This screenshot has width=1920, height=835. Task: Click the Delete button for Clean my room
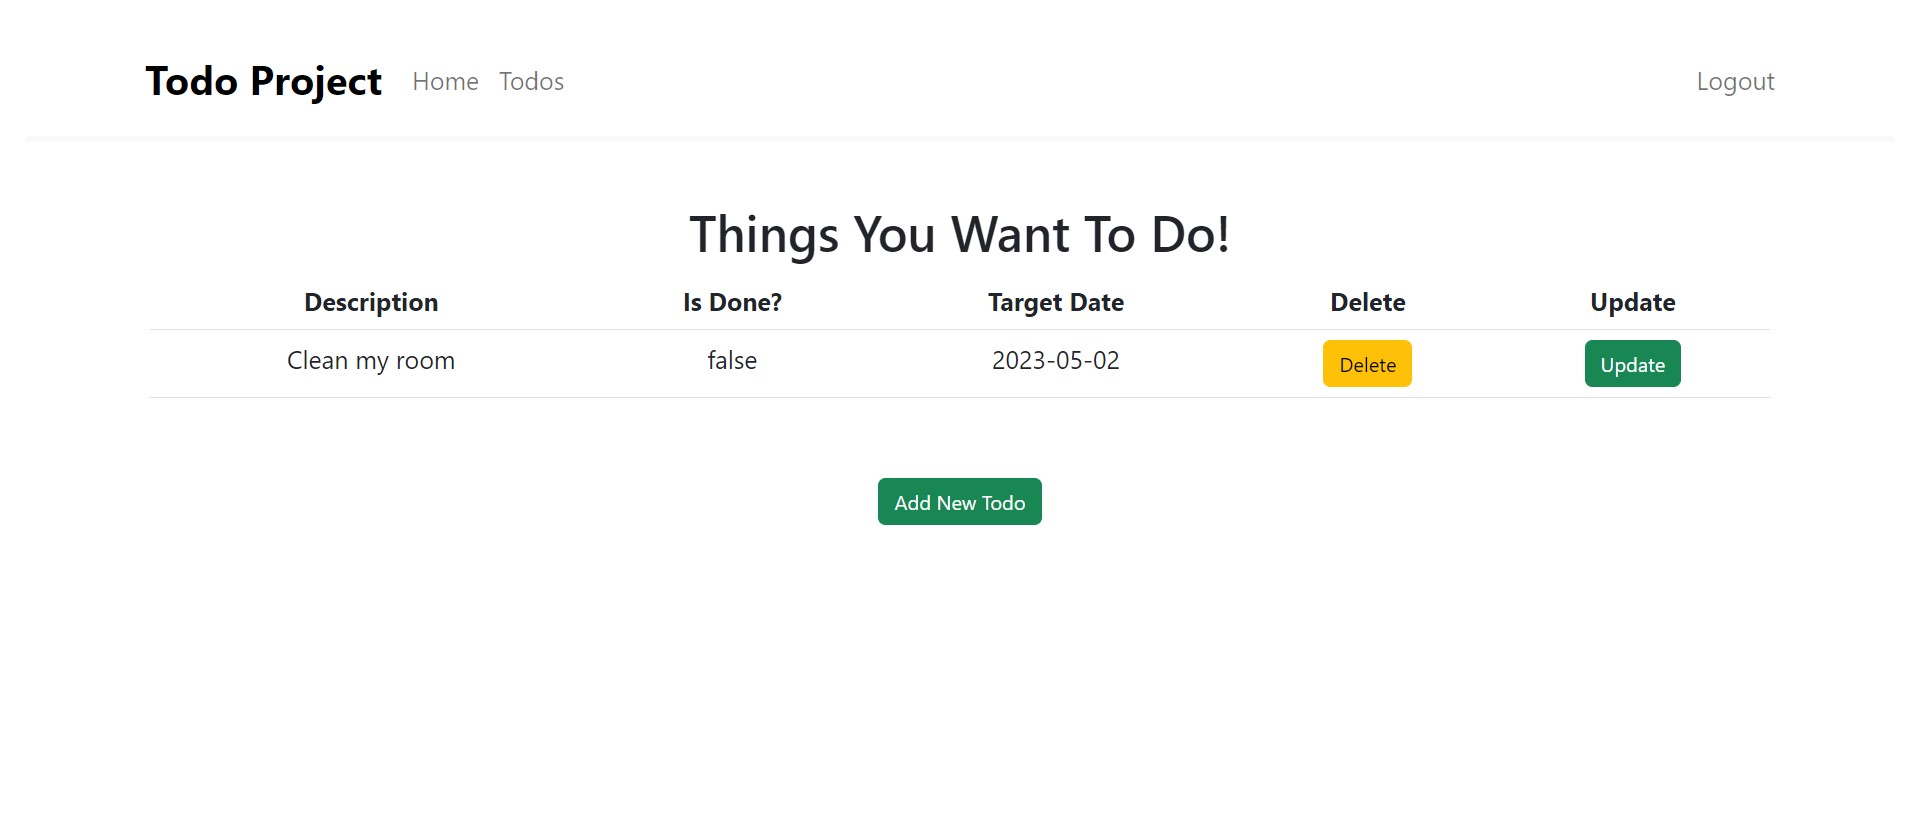point(1366,363)
